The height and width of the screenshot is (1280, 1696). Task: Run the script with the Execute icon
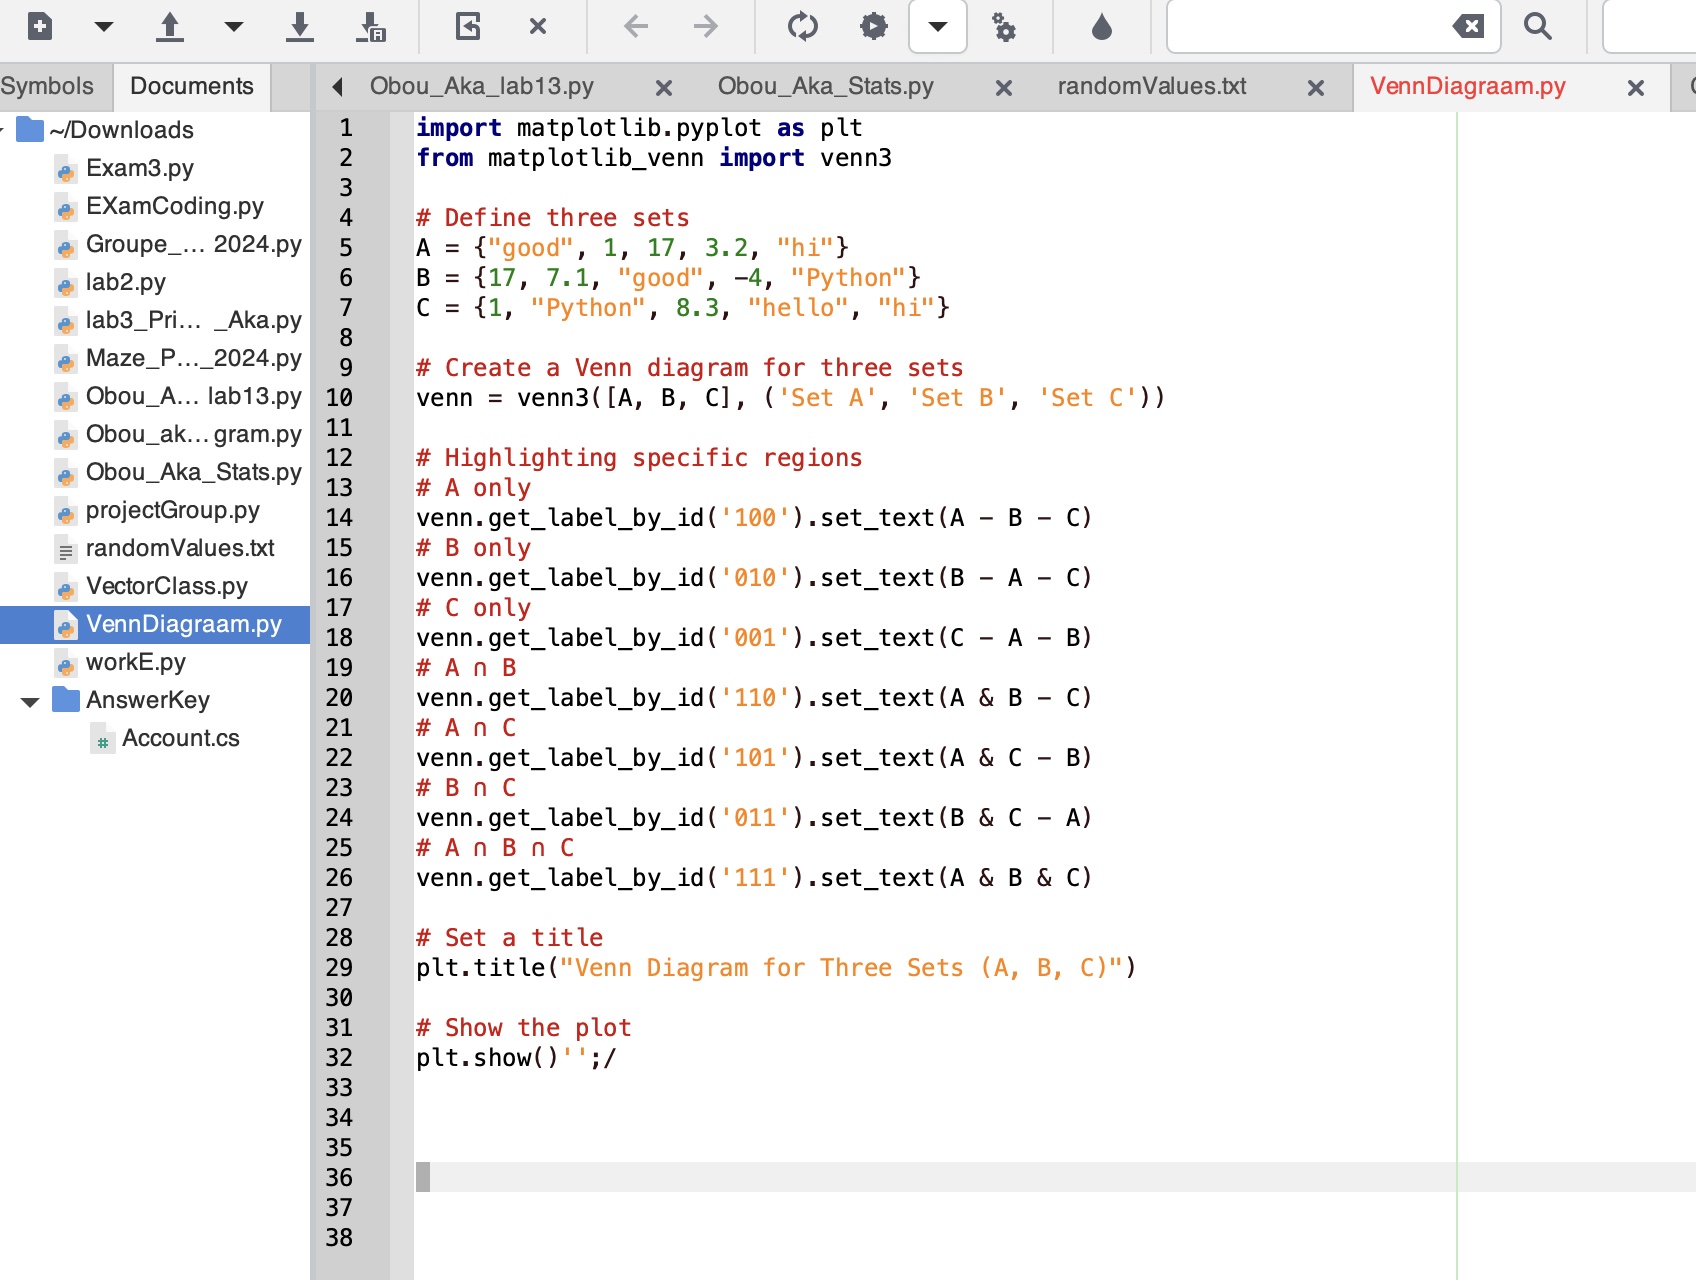1003,26
